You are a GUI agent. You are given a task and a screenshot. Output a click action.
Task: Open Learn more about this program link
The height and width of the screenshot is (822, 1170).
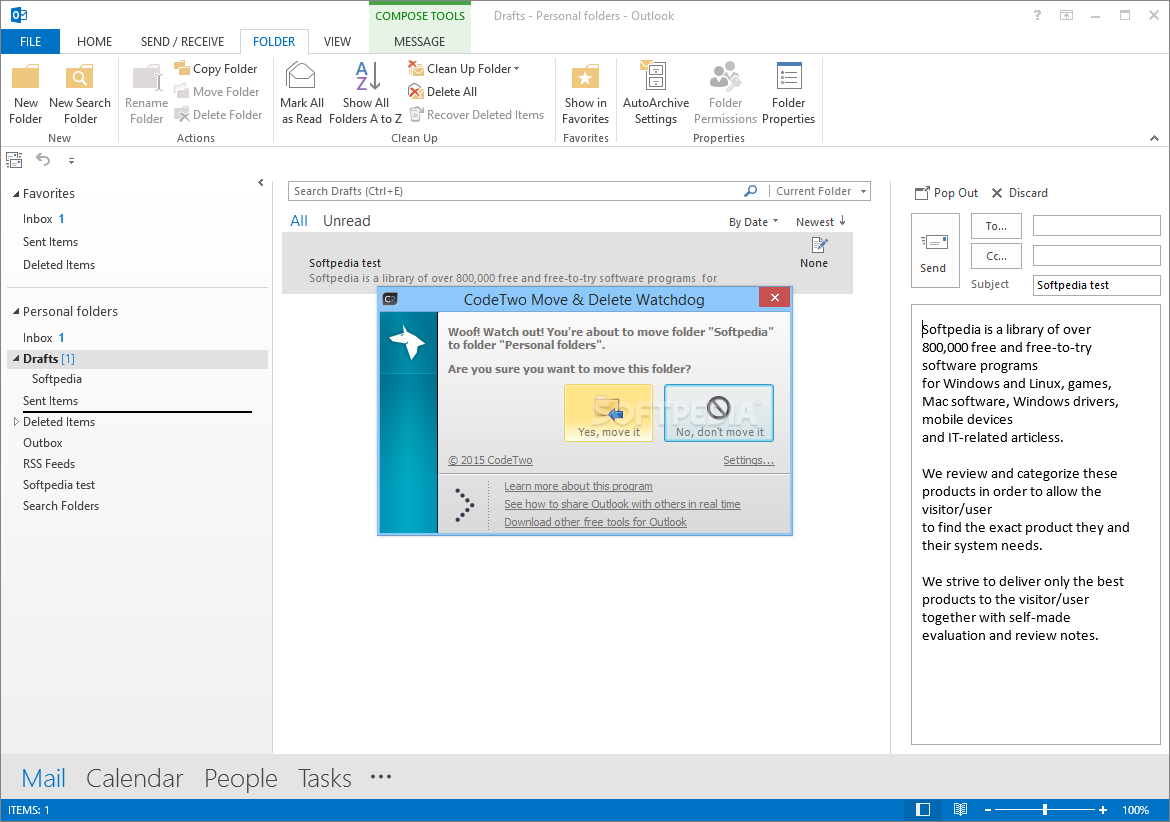(x=578, y=486)
